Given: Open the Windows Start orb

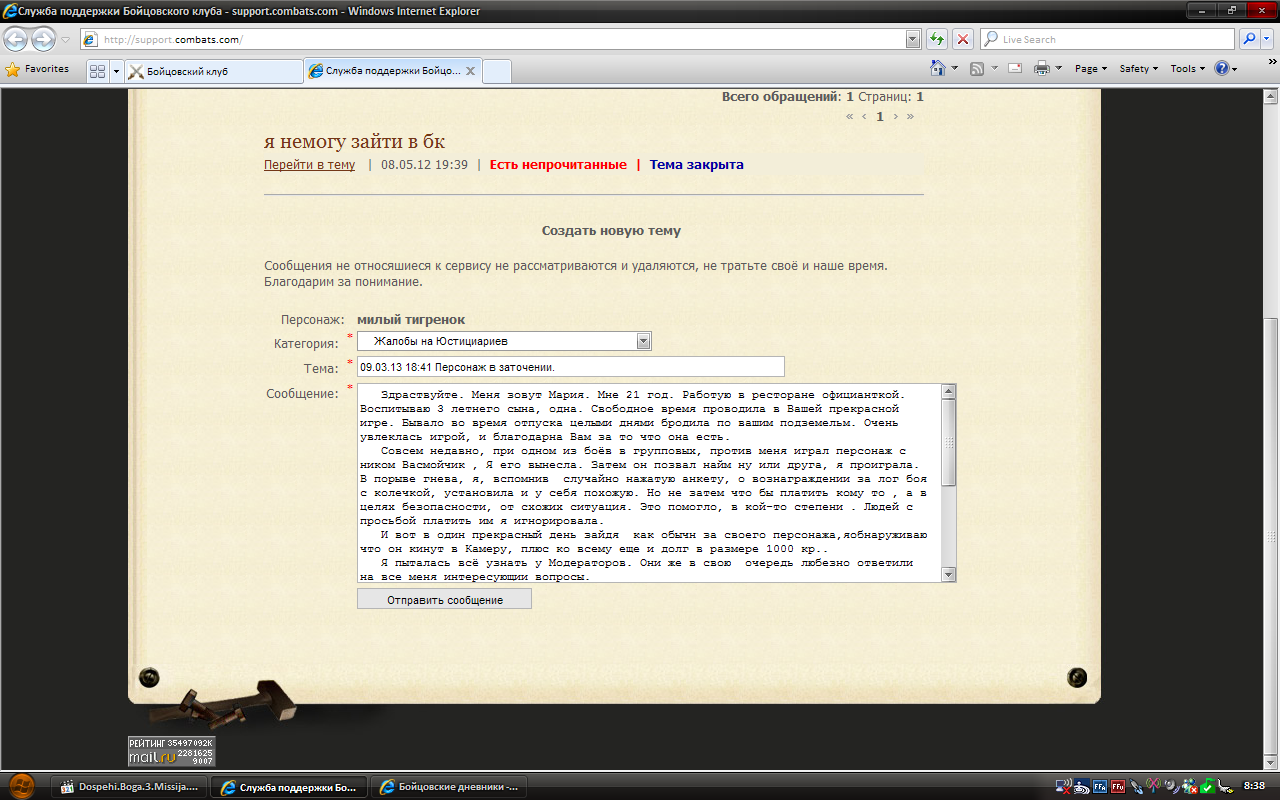Looking at the screenshot, I should pos(21,786).
